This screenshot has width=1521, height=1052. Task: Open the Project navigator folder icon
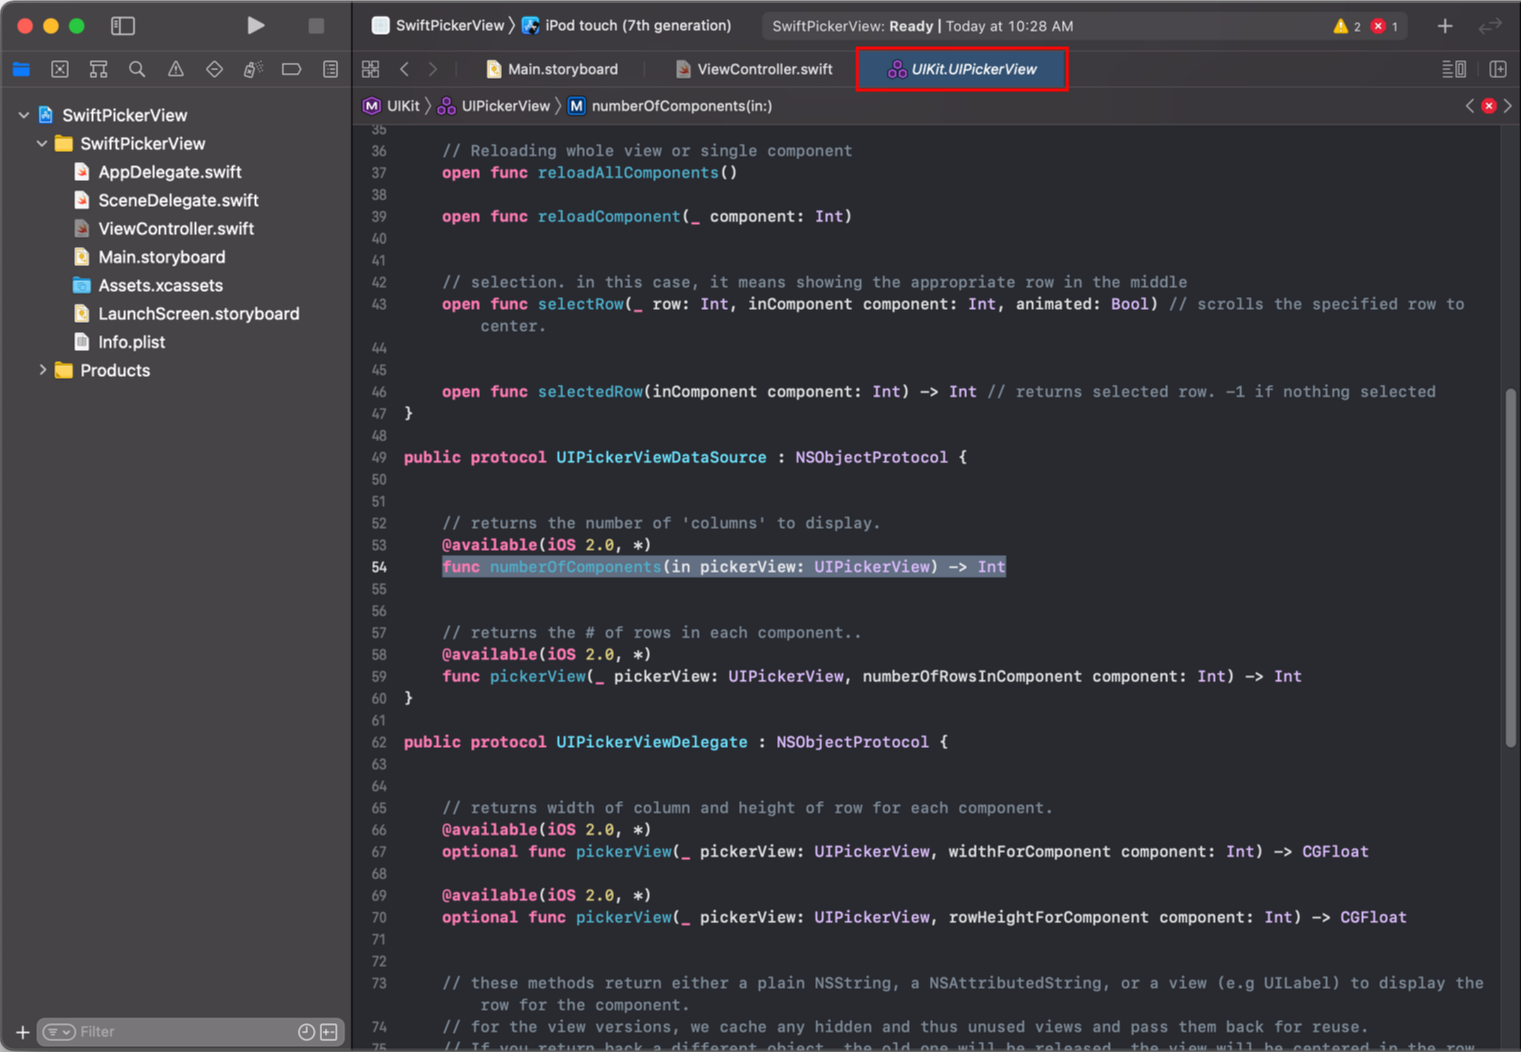point(22,69)
